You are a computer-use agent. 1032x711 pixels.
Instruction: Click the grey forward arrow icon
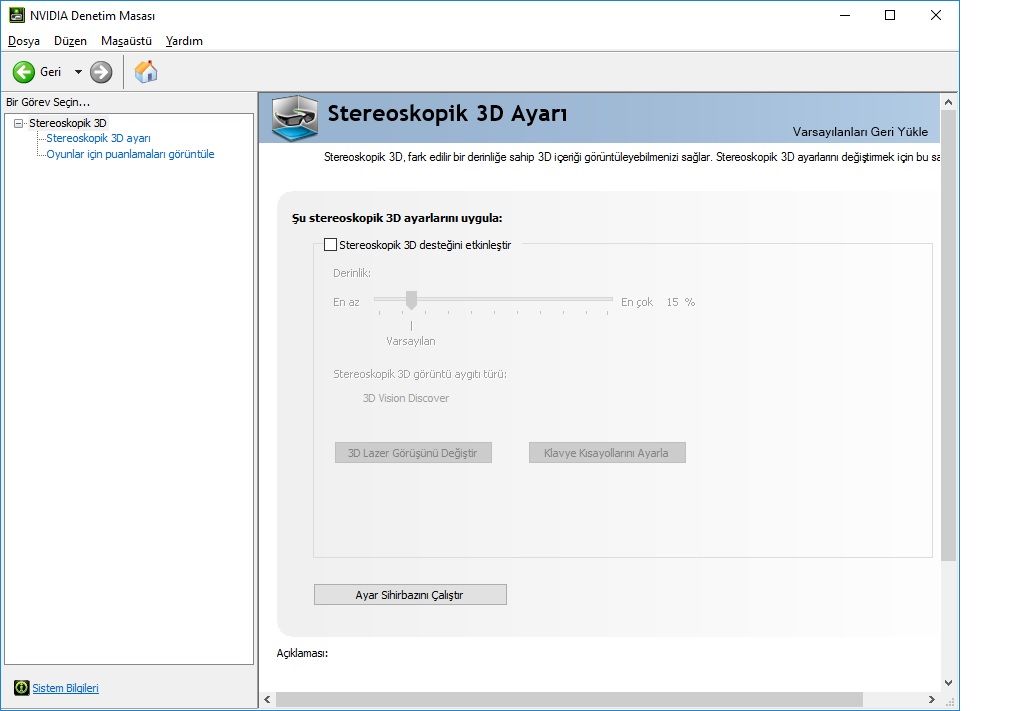click(x=101, y=72)
